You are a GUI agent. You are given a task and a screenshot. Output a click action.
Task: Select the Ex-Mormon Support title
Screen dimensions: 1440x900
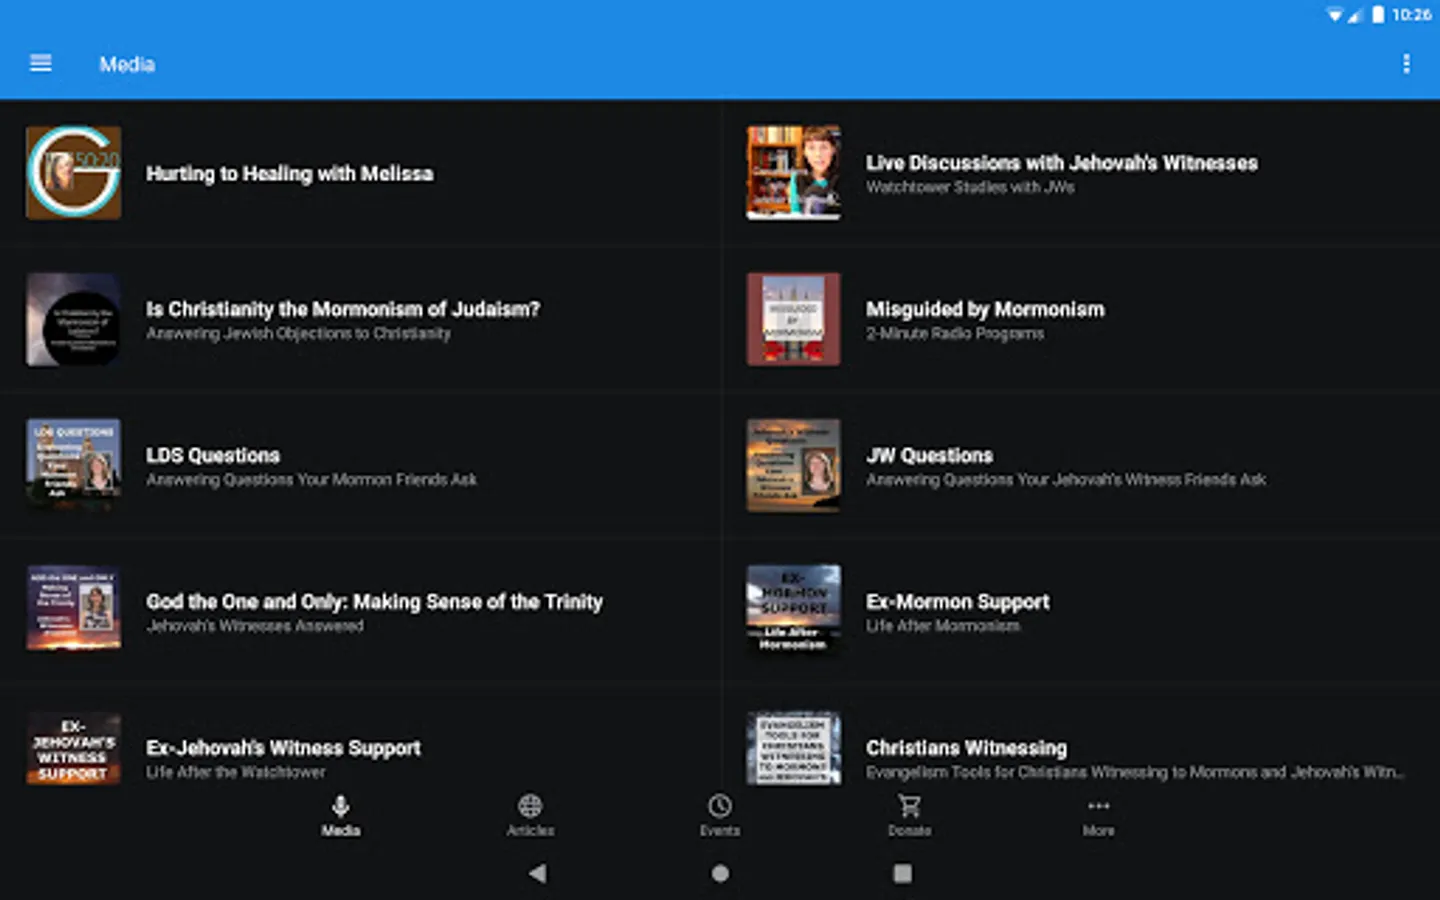(x=958, y=602)
